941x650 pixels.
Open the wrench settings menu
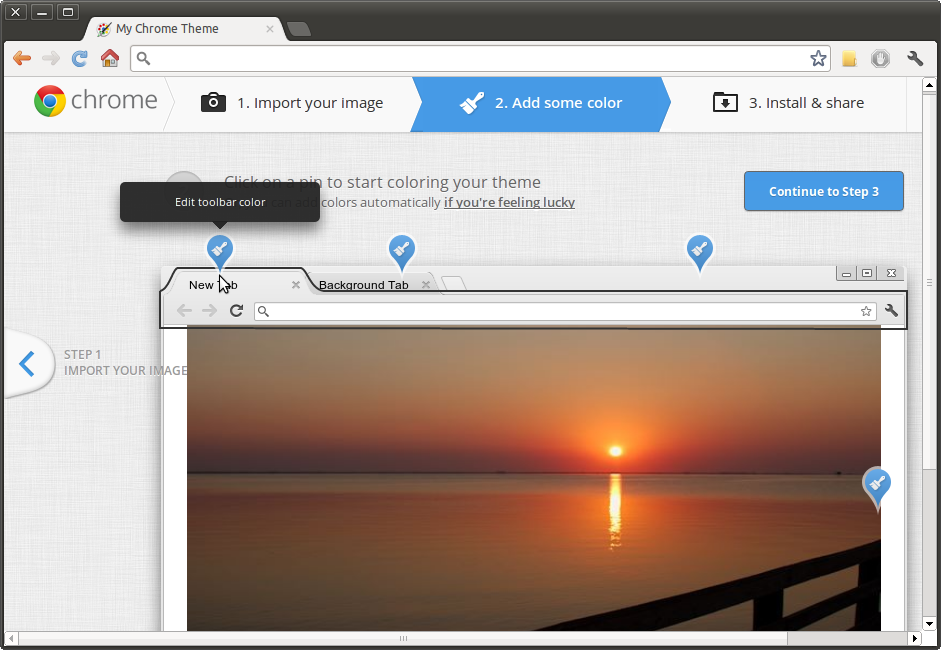[914, 59]
